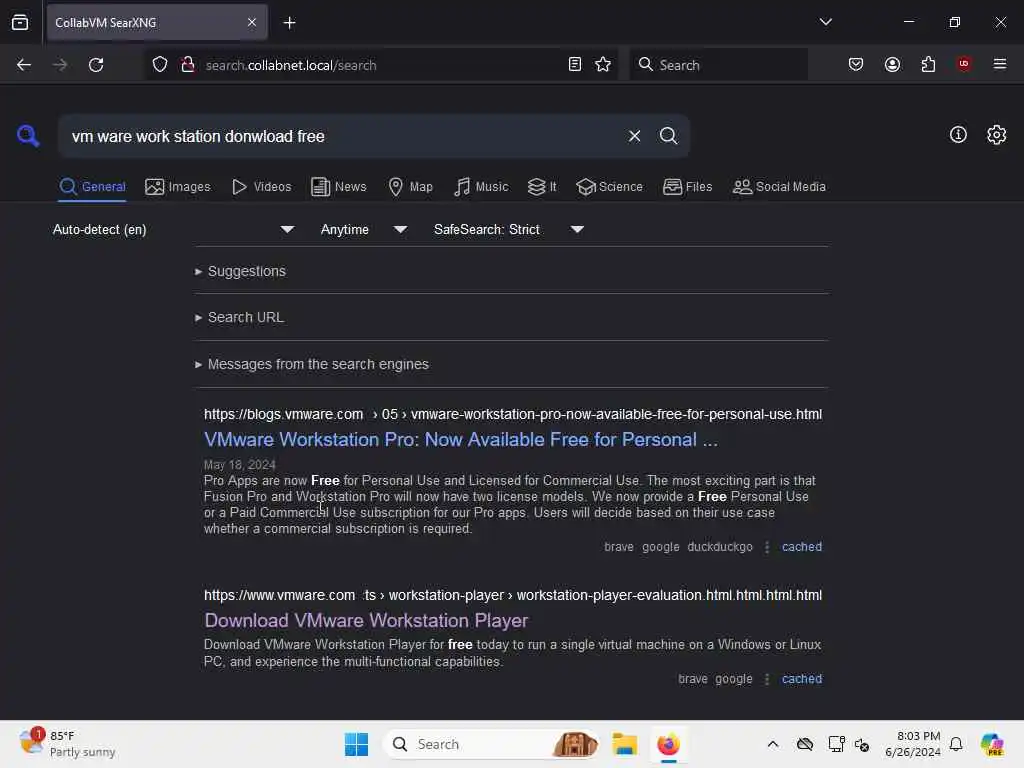1024x768 pixels.
Task: Click the Firefox toolbar Search box
Action: click(x=718, y=65)
